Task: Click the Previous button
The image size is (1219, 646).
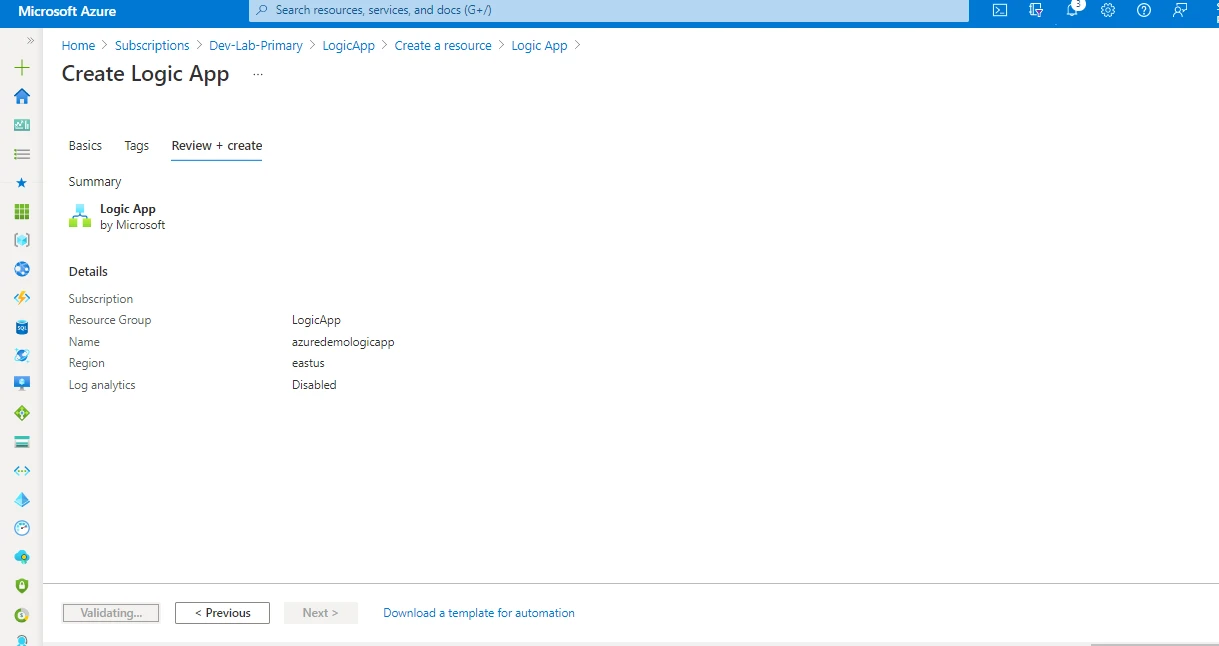Action: [x=222, y=612]
